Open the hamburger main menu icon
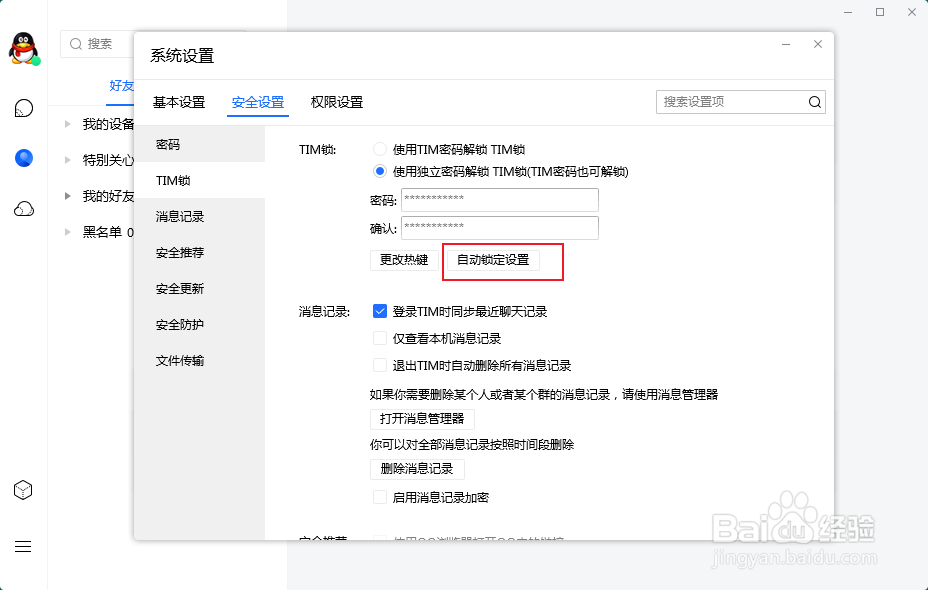928x590 pixels. (23, 546)
